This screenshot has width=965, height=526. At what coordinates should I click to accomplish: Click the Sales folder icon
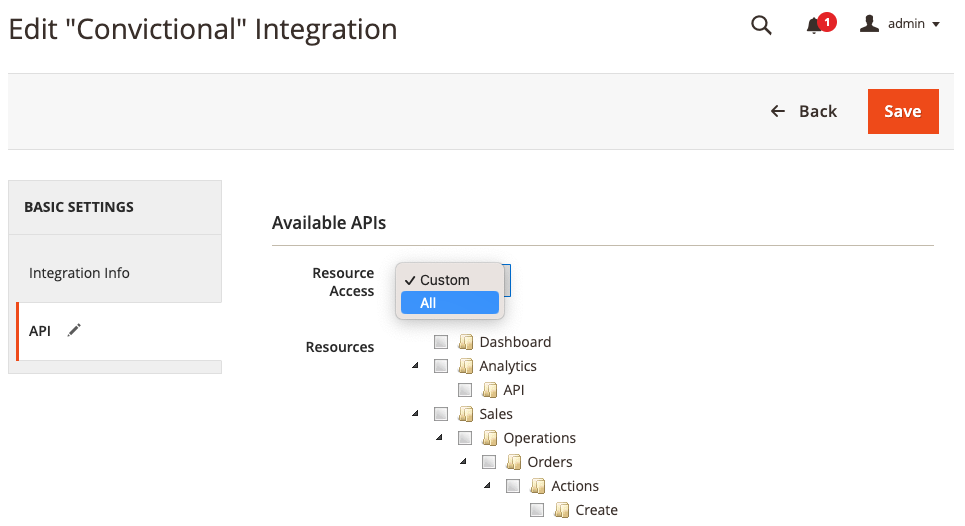465,414
